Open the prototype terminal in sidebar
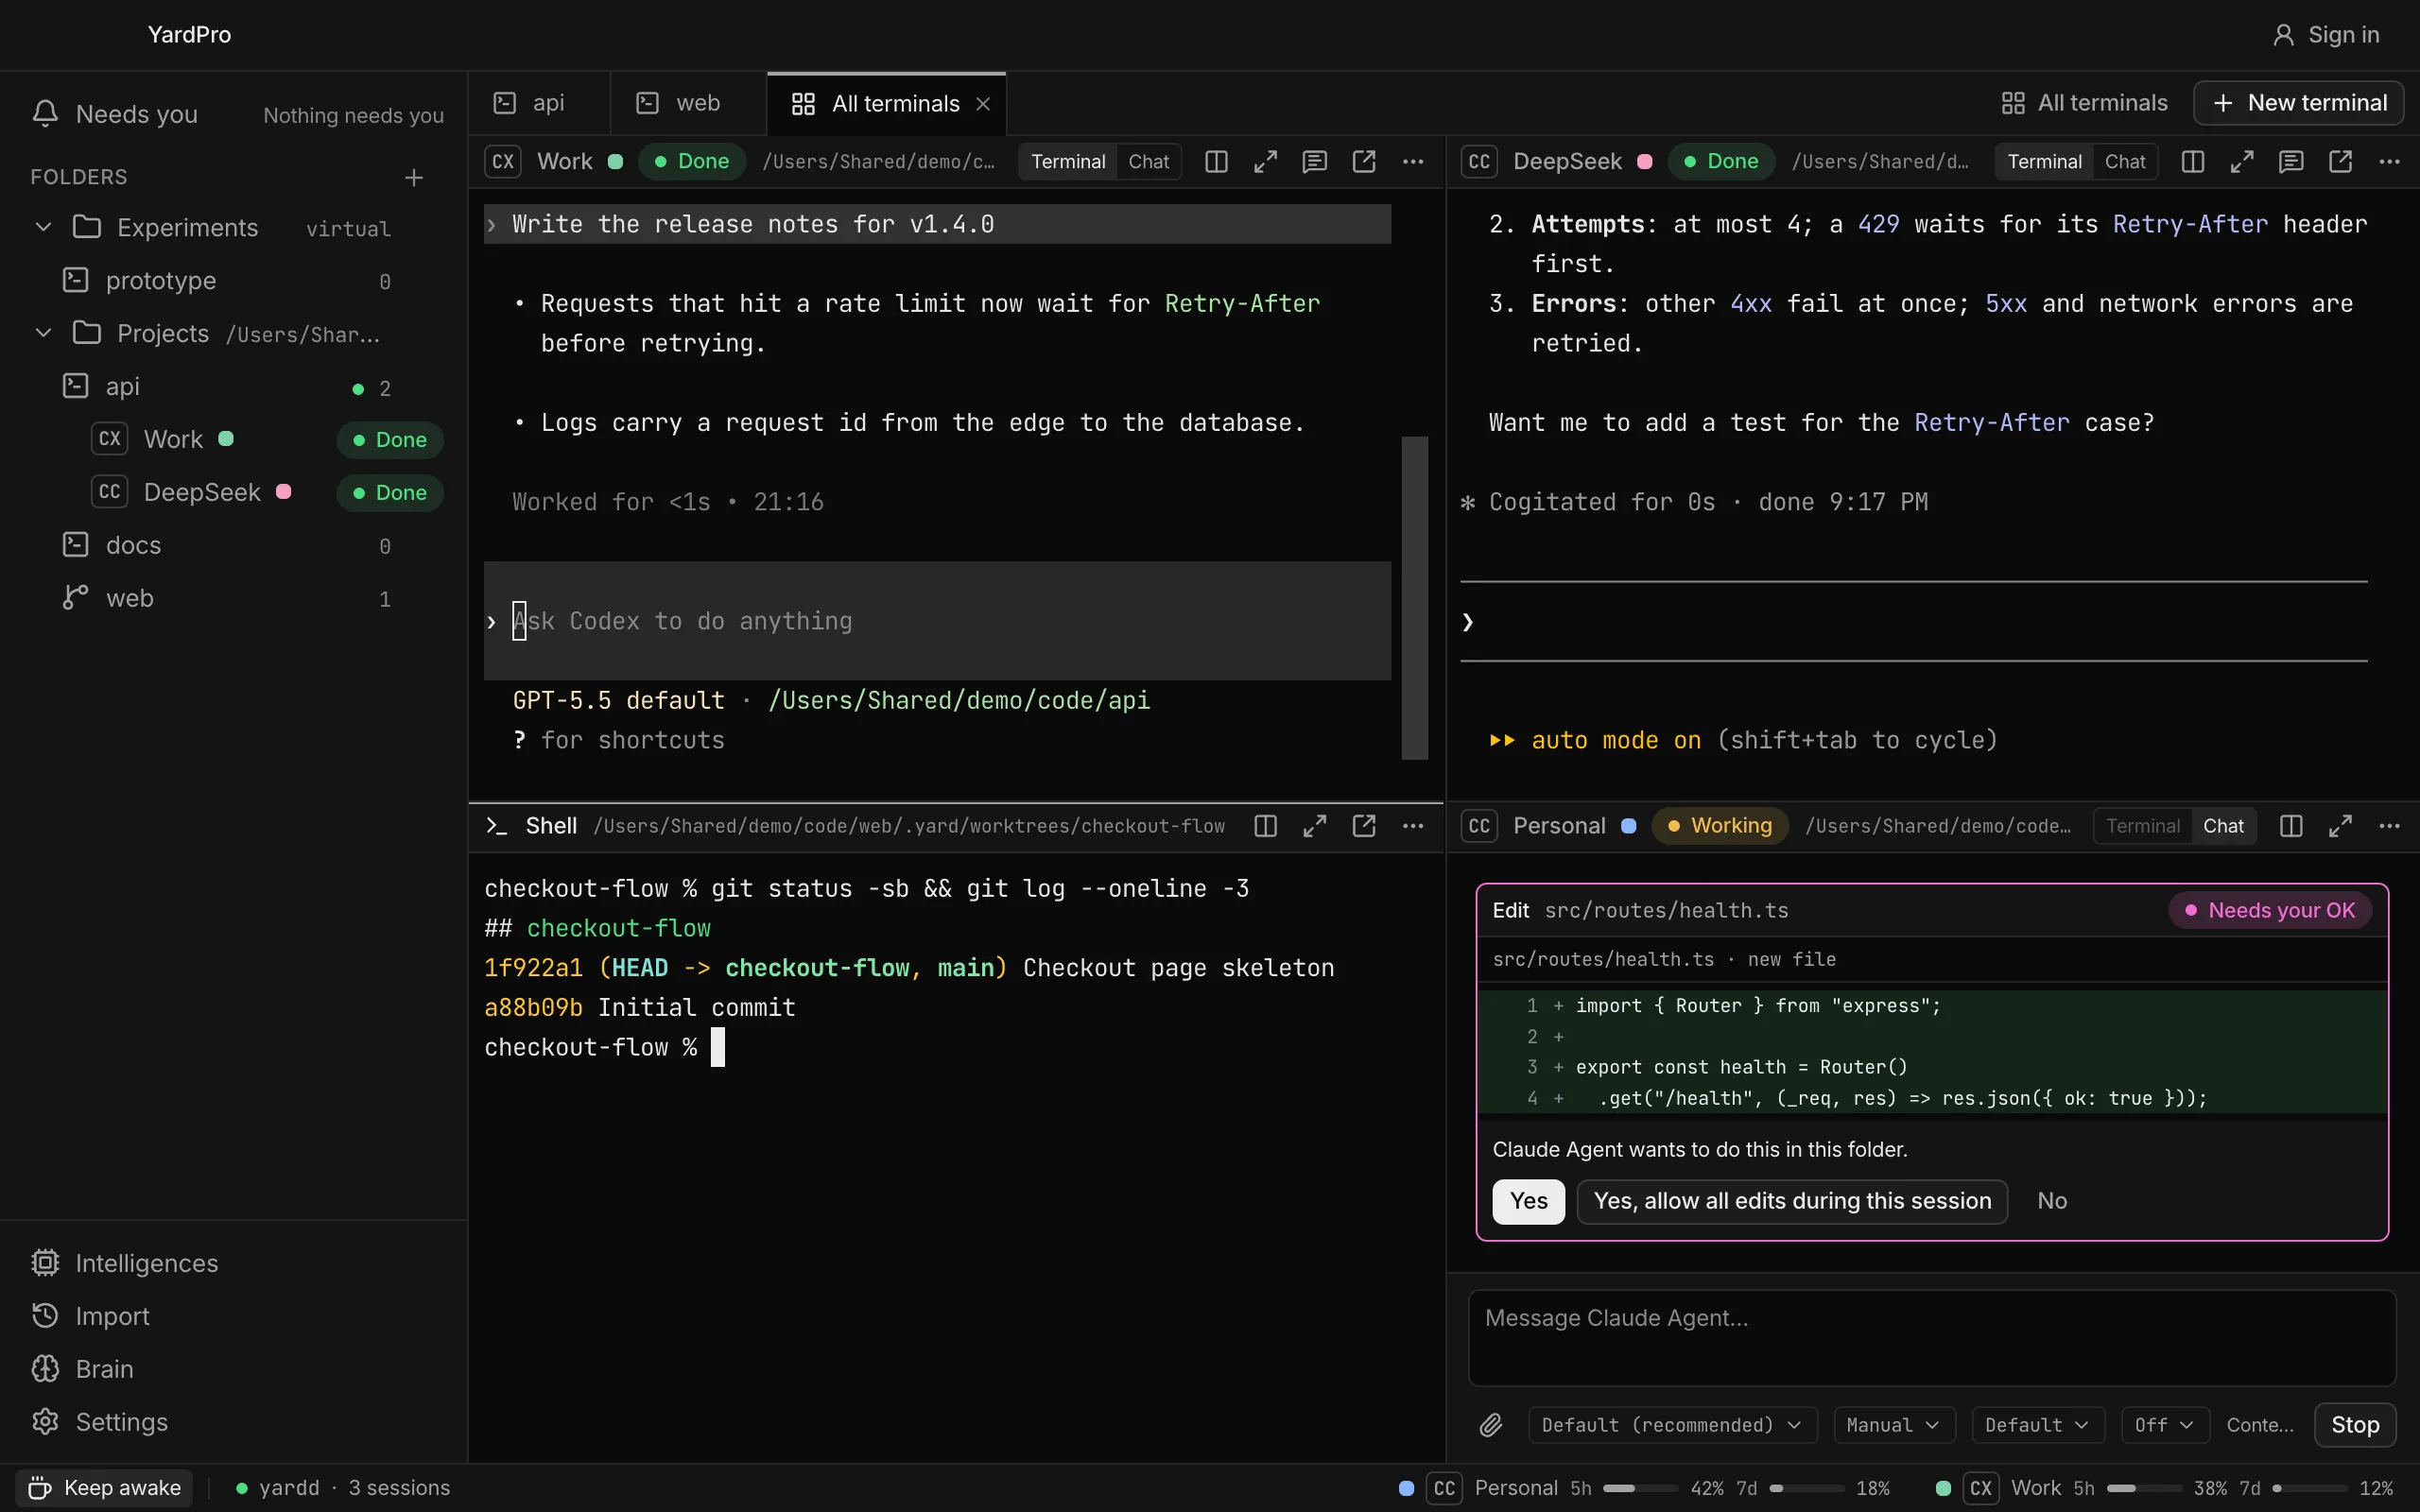Viewport: 2420px width, 1512px height. (x=234, y=280)
